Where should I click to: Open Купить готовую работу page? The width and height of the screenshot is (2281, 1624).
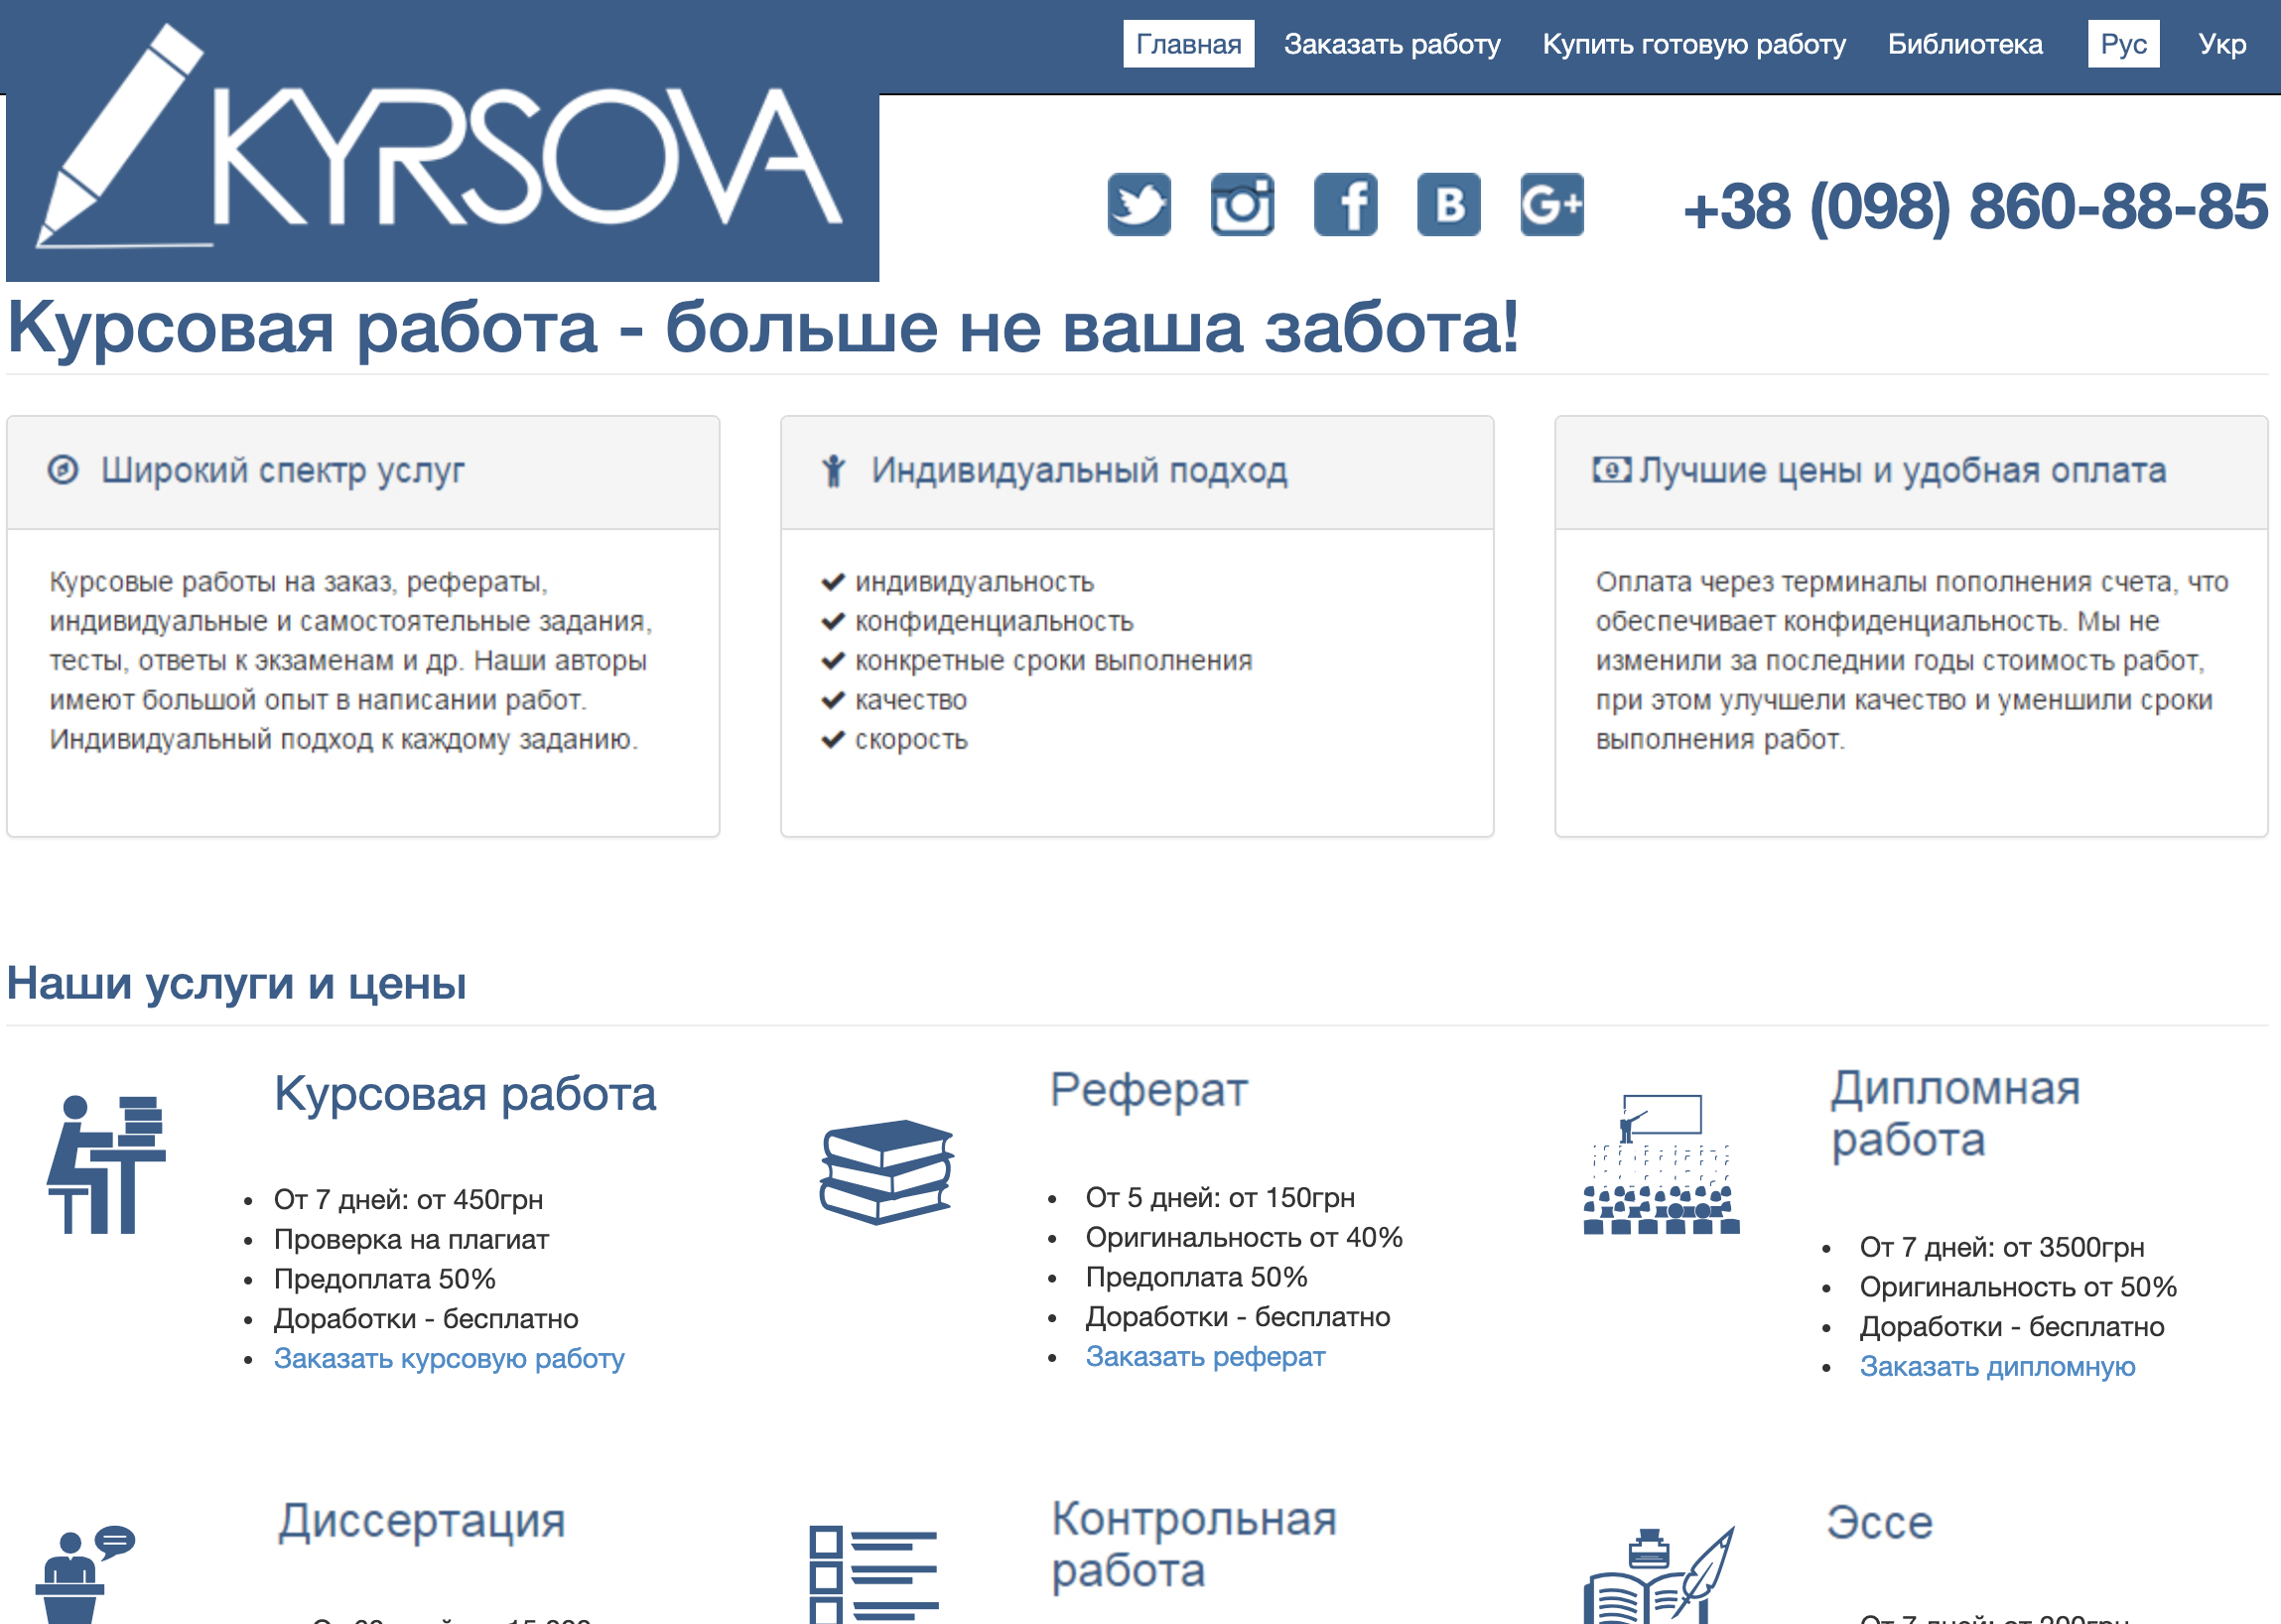point(1693,44)
